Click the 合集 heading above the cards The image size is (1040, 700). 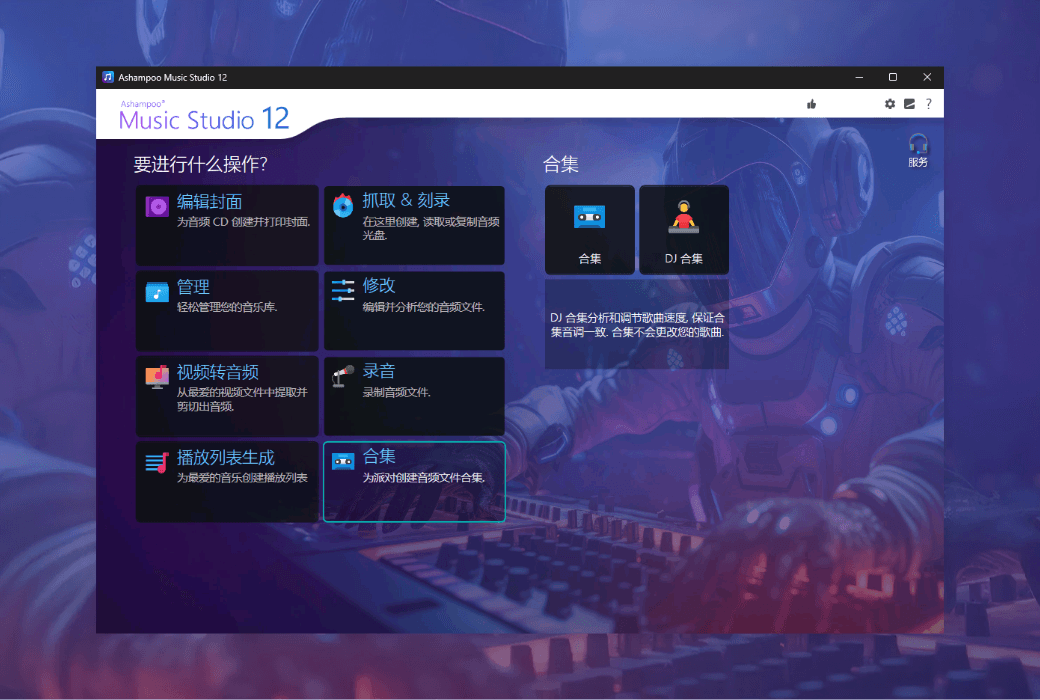(560, 164)
